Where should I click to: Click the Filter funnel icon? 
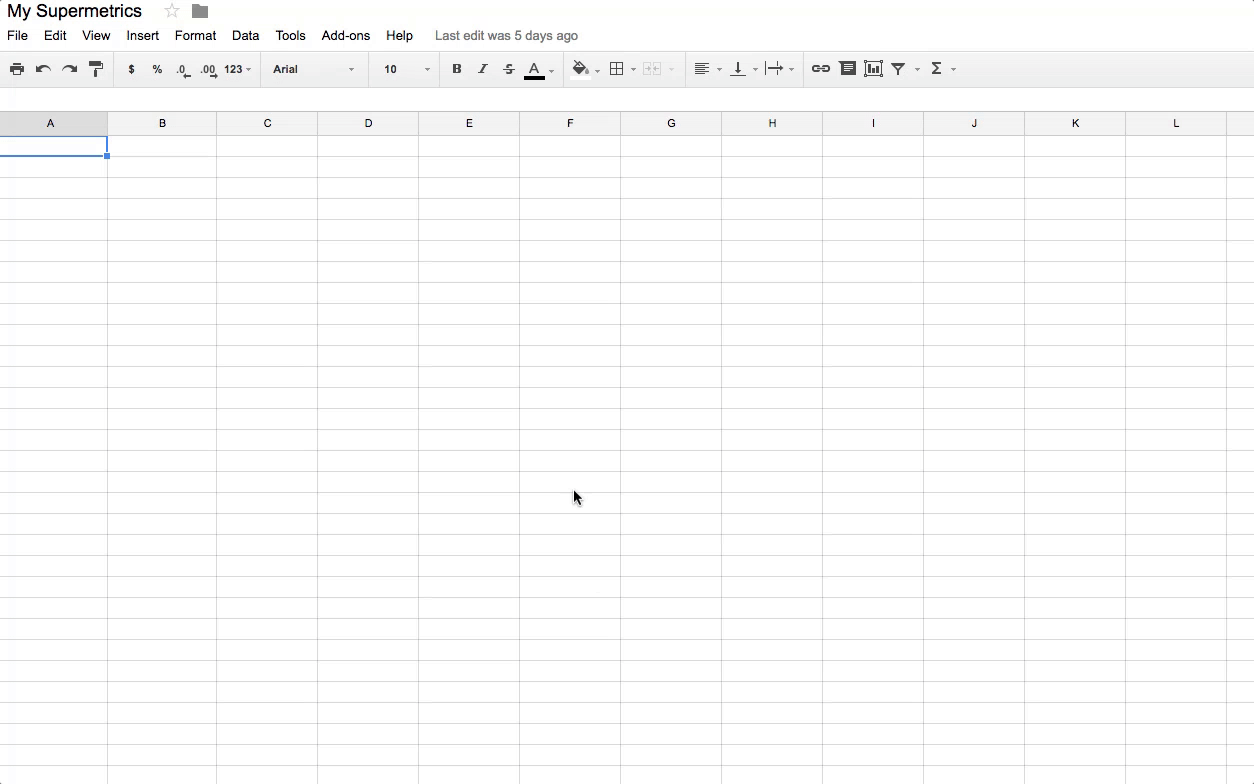tap(898, 69)
